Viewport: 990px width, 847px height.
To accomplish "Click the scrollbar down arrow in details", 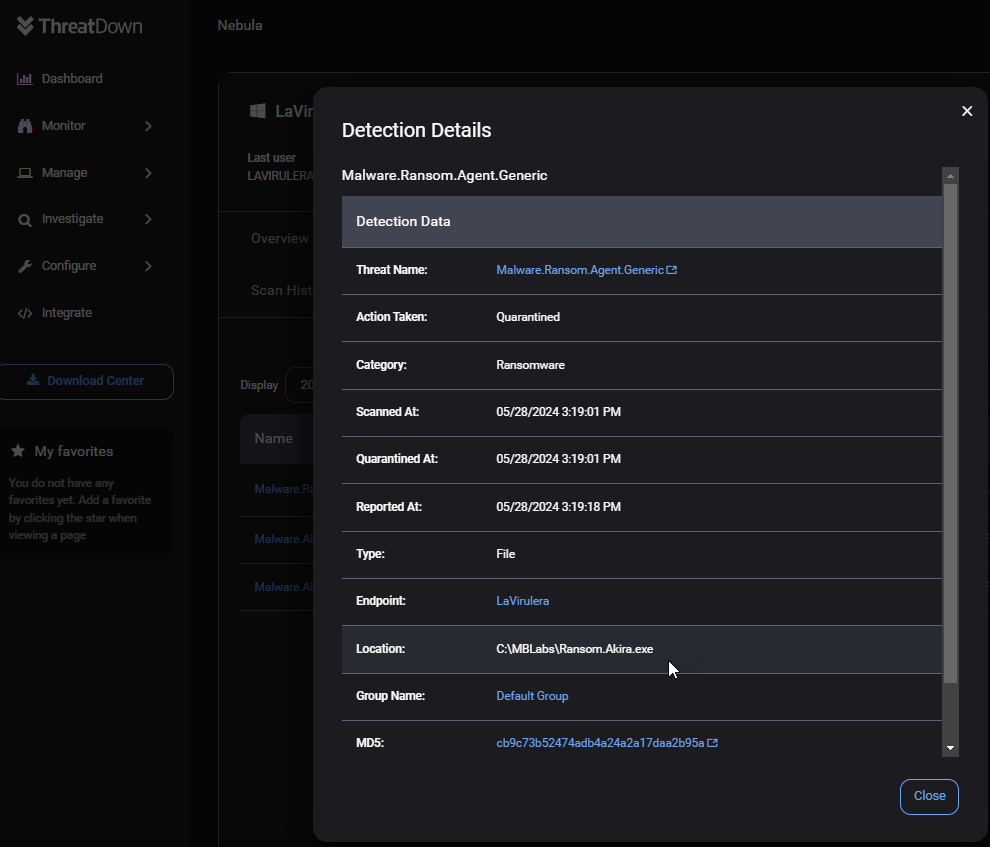I will (950, 747).
